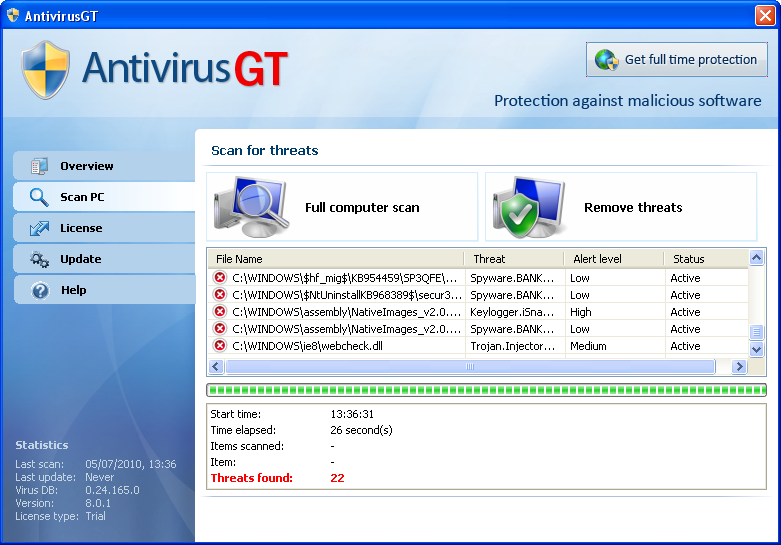Click red X icon for webcheck.dll row

tap(220, 345)
